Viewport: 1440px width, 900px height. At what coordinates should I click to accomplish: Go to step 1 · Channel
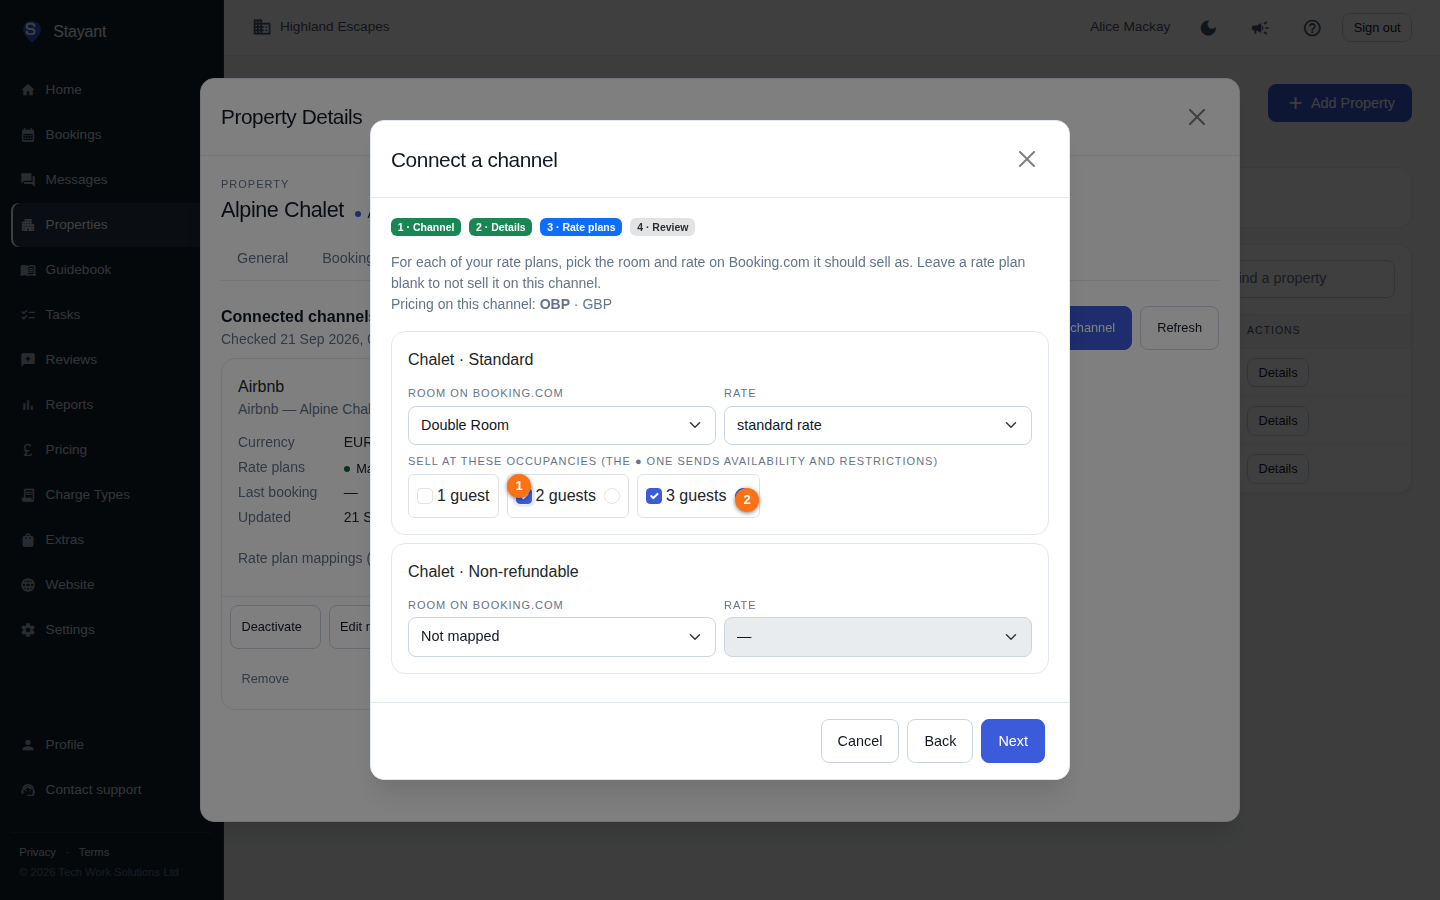click(426, 227)
